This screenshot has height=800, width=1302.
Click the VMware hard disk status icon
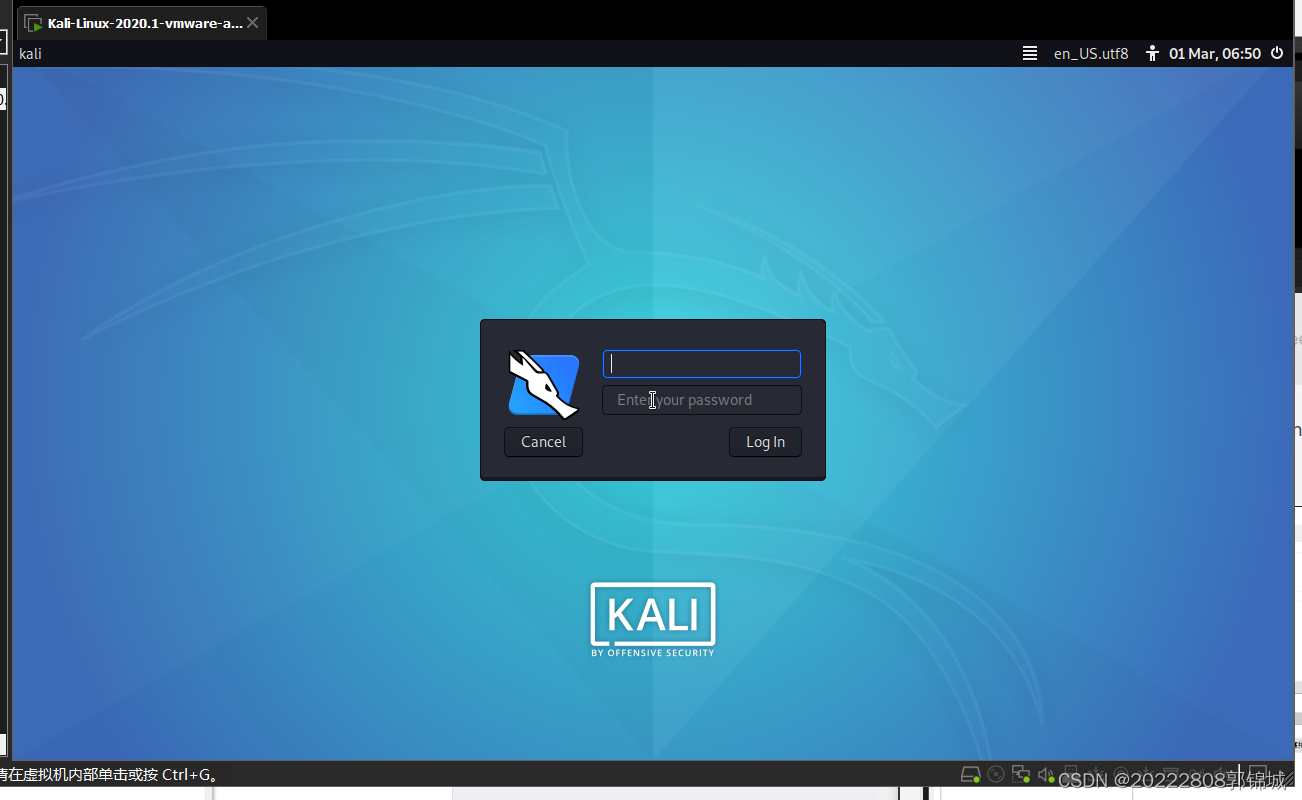(970, 774)
